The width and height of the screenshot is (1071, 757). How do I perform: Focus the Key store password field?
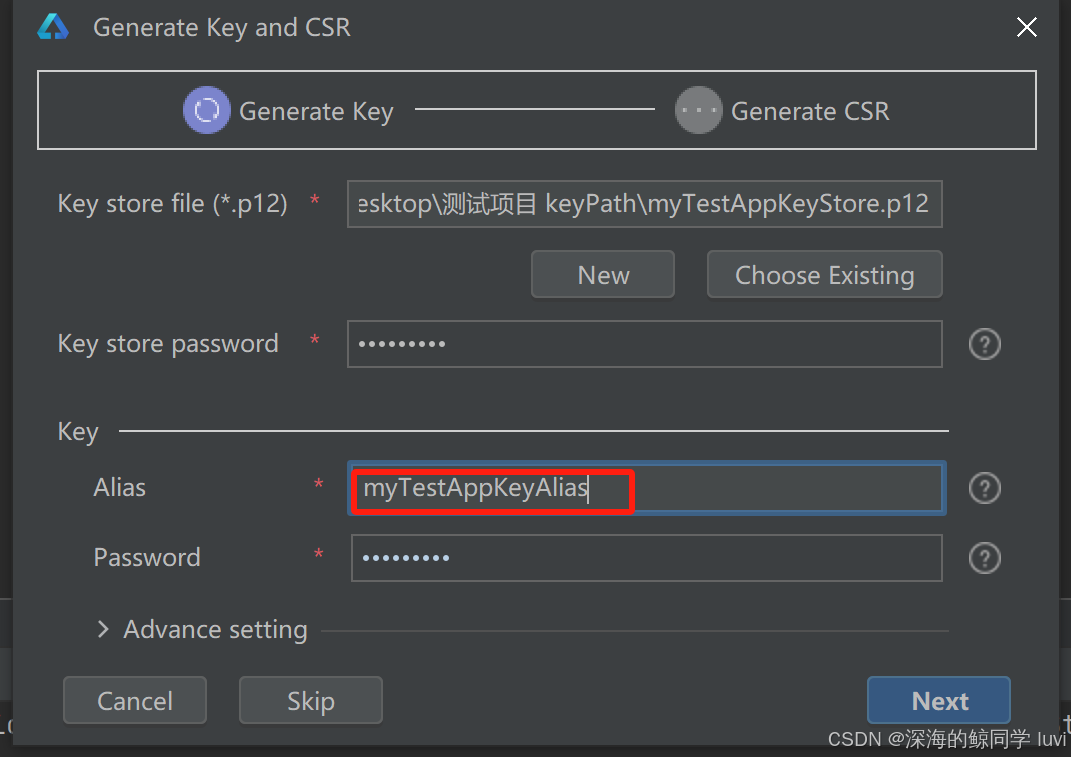(645, 344)
